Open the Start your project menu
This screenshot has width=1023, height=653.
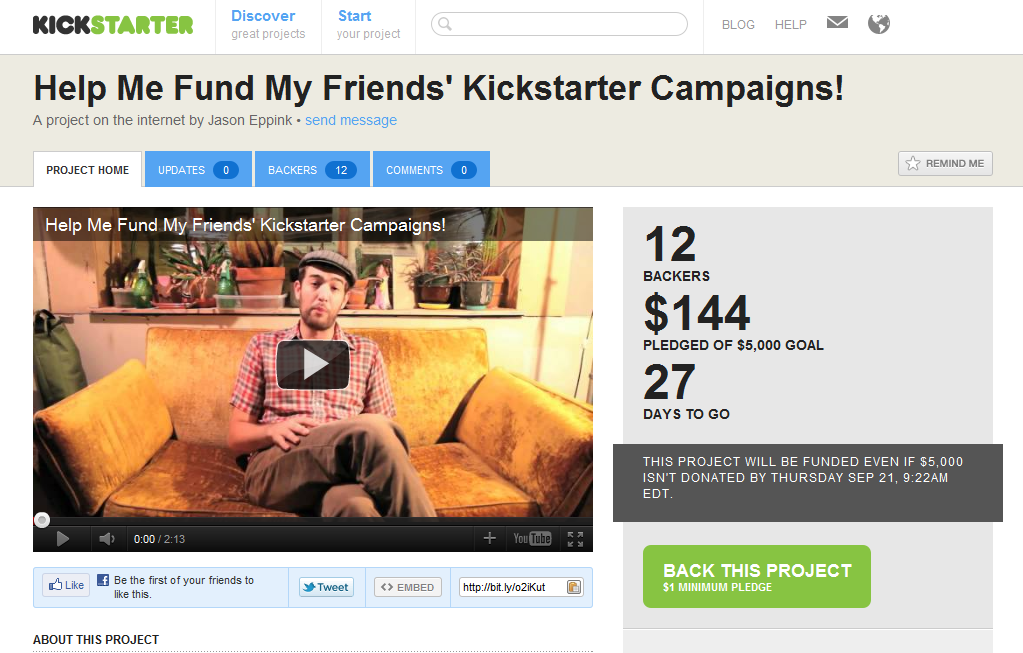coord(368,25)
